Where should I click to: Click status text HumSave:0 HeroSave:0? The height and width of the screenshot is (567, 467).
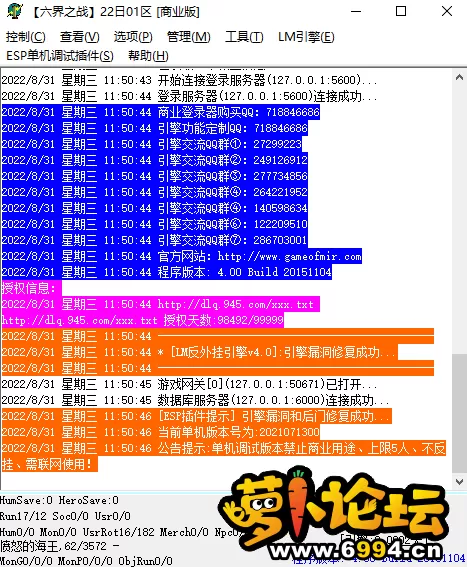pos(59,500)
